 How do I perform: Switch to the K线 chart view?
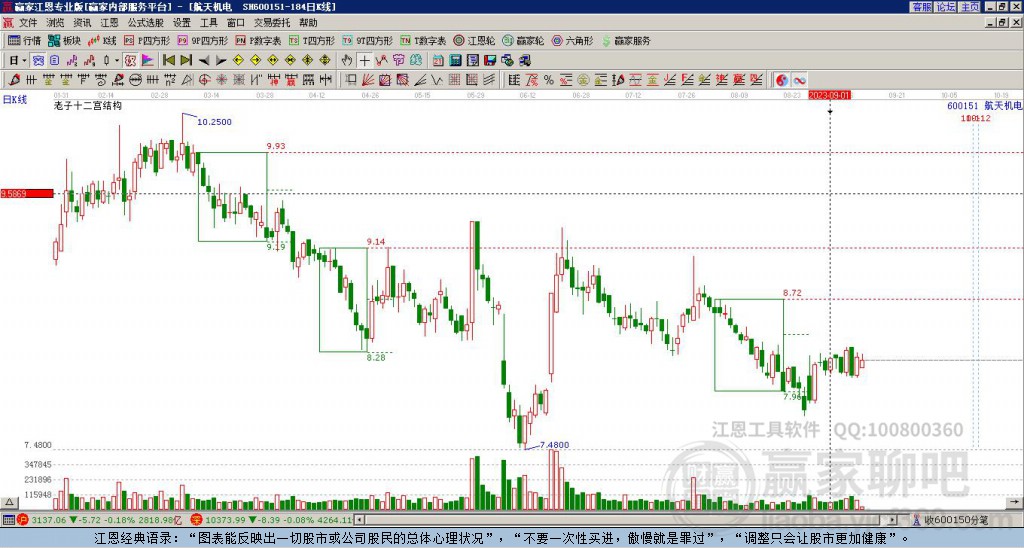point(101,40)
